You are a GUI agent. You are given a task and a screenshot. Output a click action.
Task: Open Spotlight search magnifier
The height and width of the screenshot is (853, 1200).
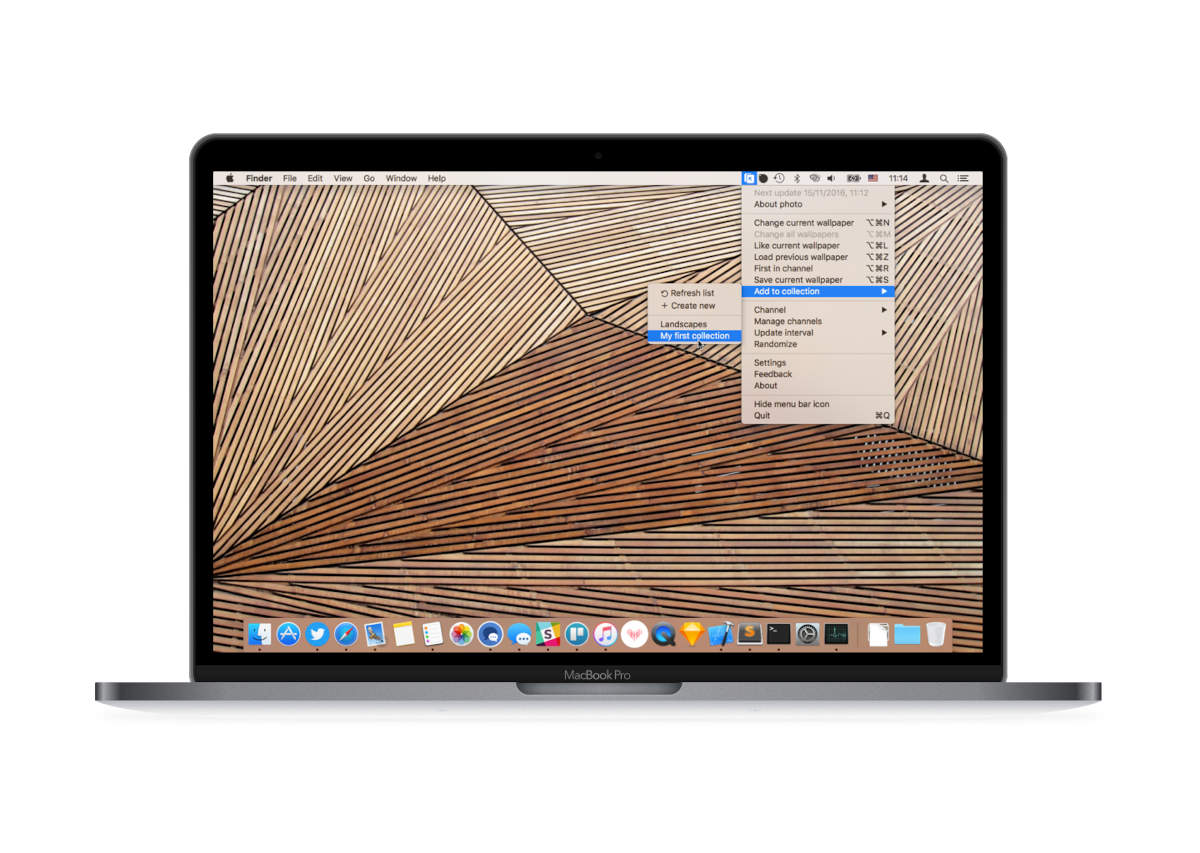(x=944, y=178)
